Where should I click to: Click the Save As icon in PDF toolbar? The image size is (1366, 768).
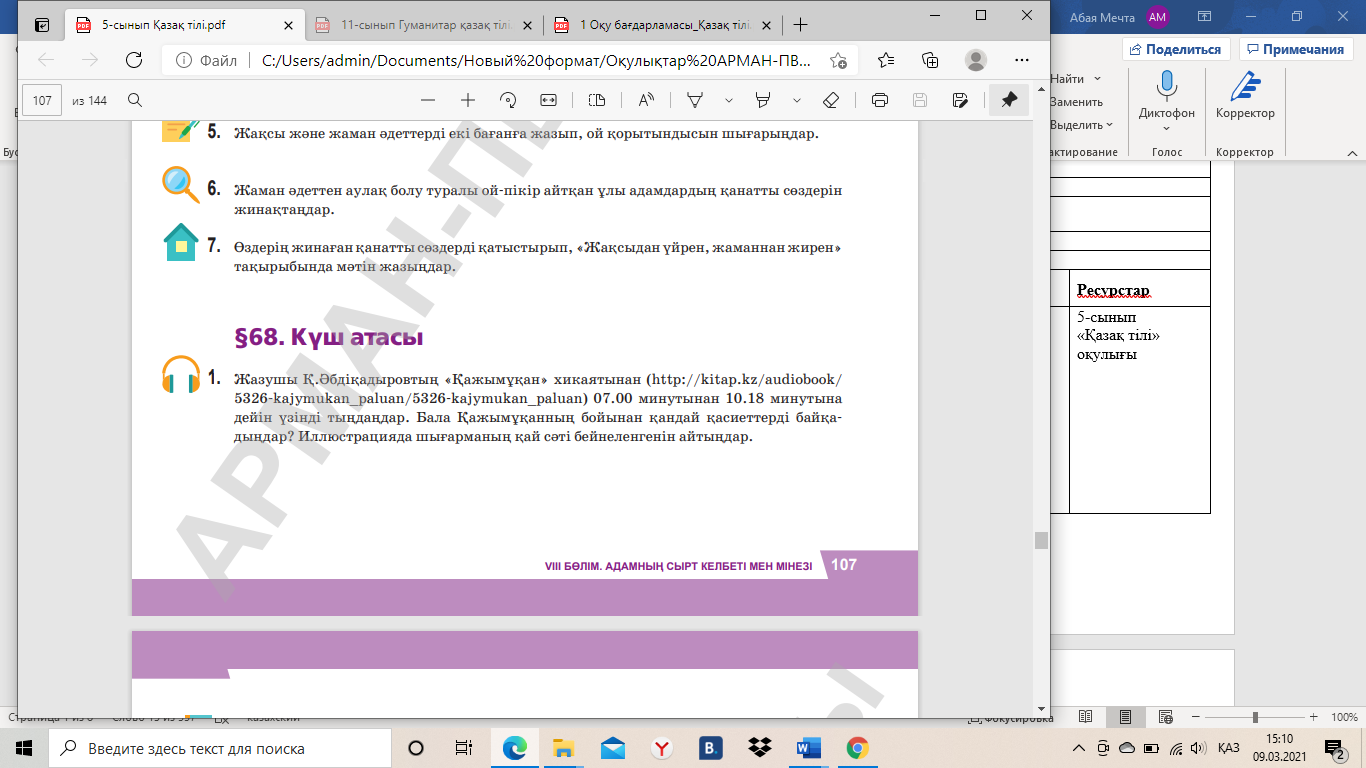[x=960, y=100]
